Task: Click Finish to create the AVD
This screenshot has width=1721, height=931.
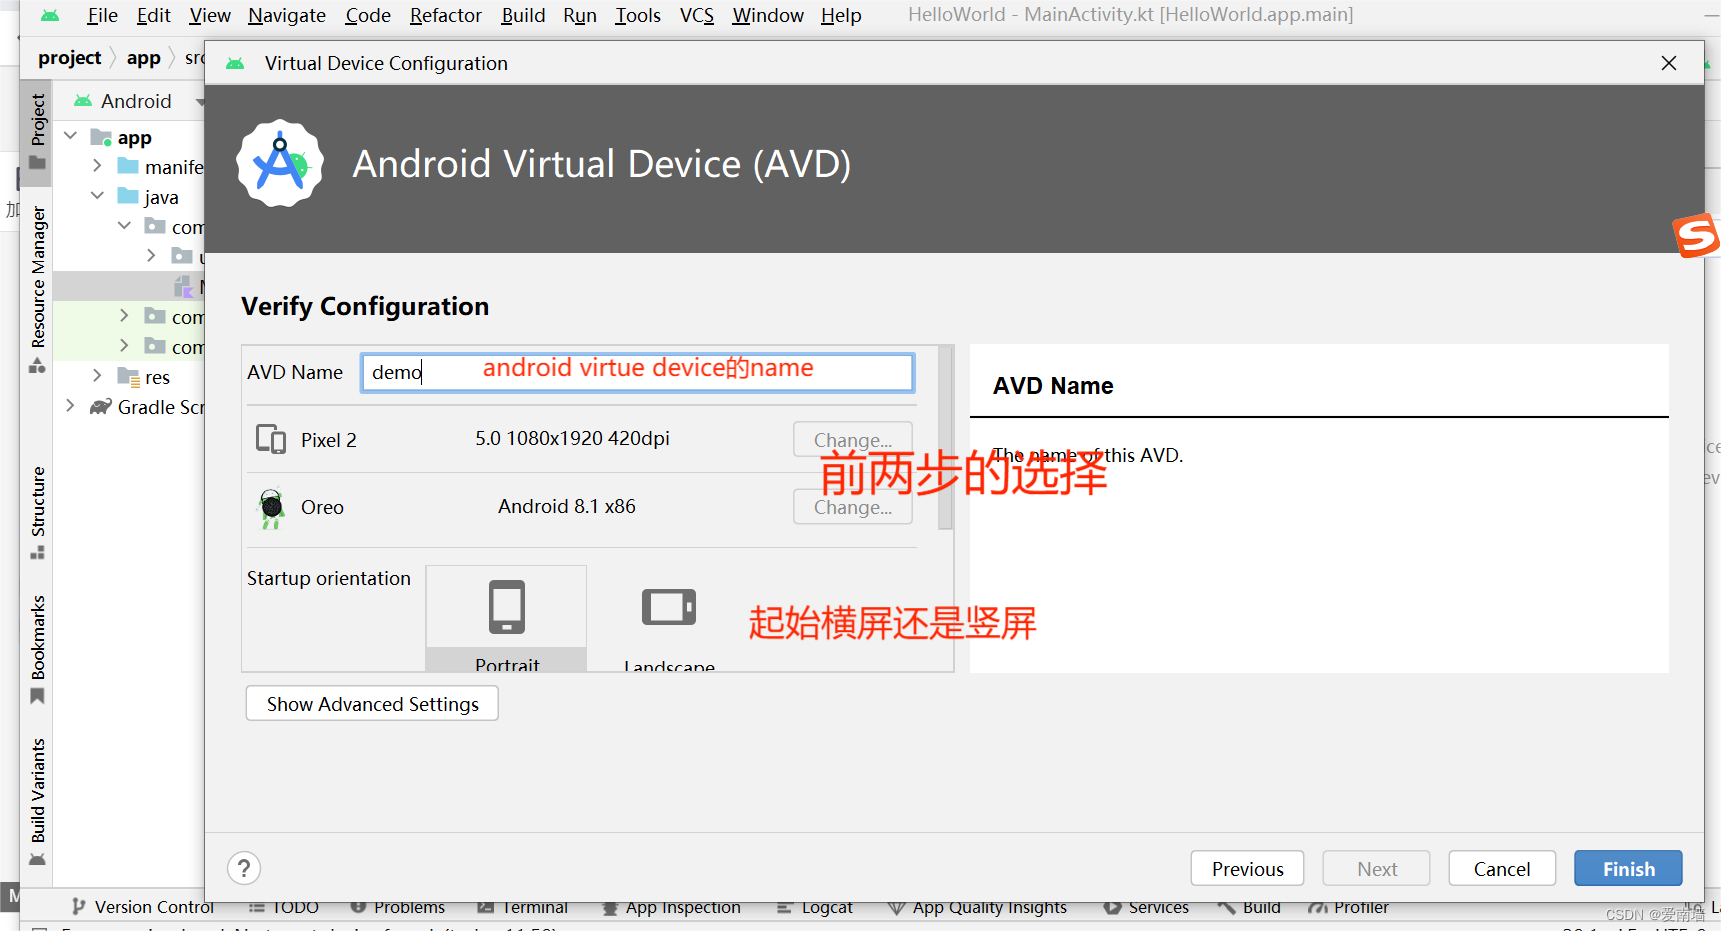Action: [x=1628, y=868]
